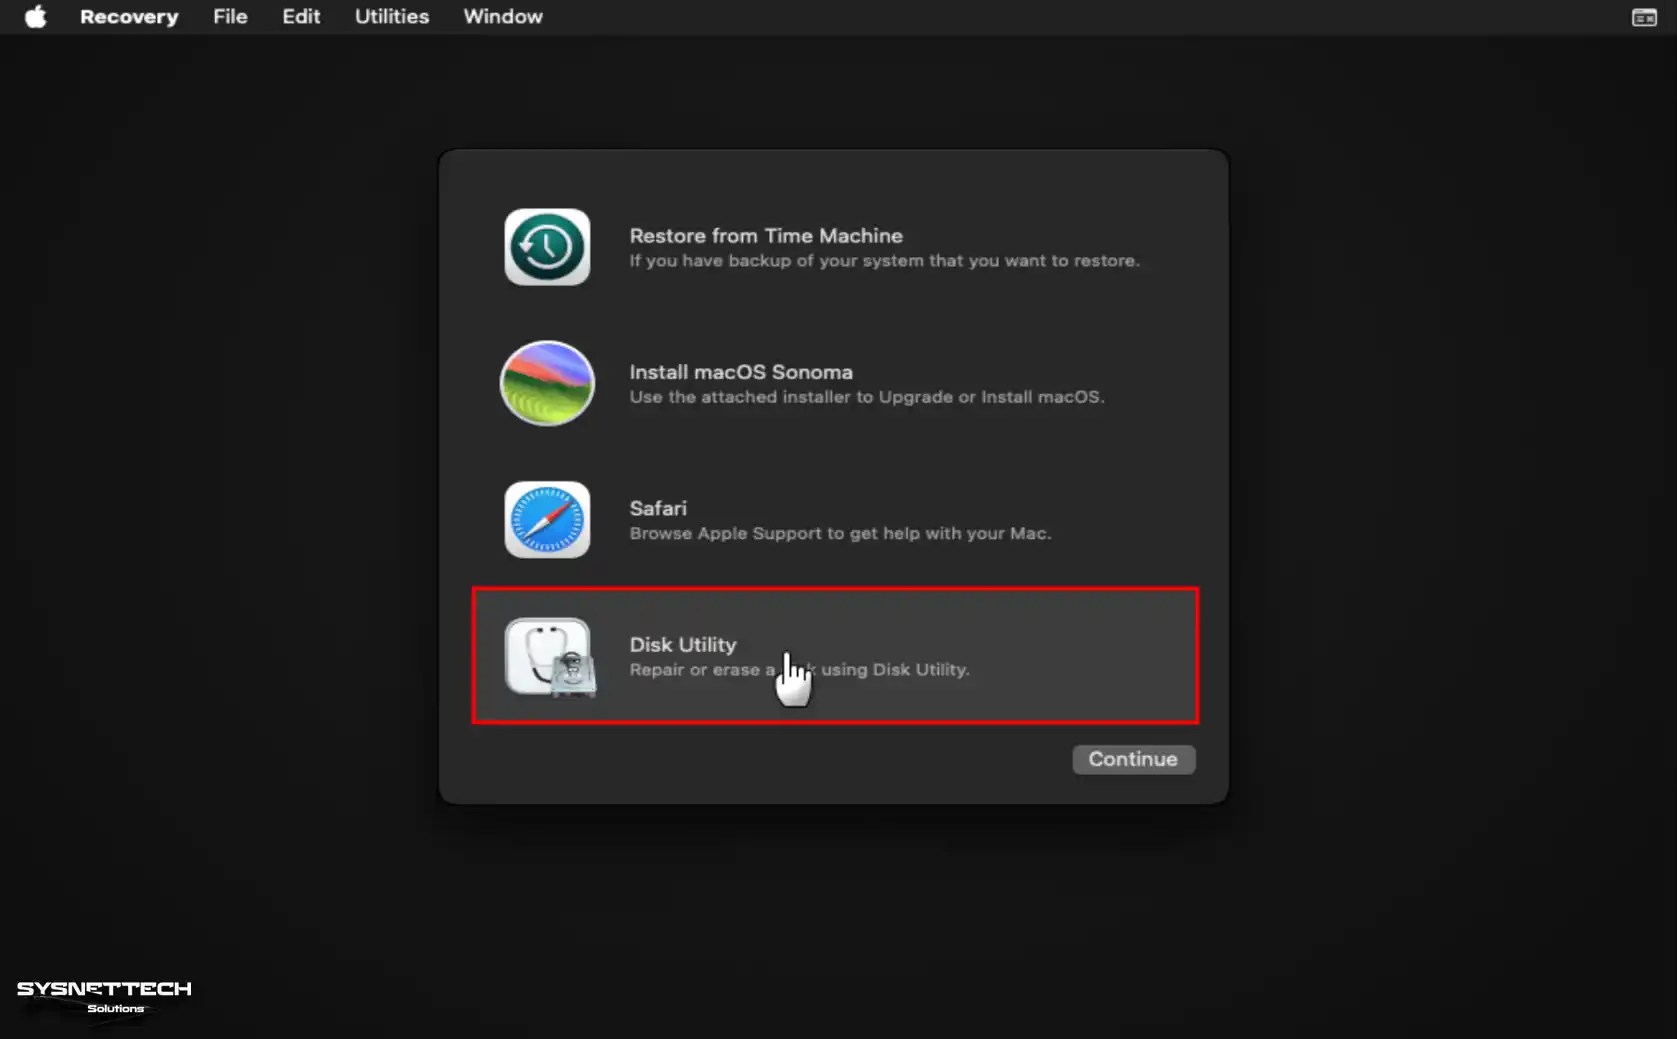Image resolution: width=1677 pixels, height=1039 pixels.
Task: Click the 'Restore from Time Machine' title text
Action: 765,235
